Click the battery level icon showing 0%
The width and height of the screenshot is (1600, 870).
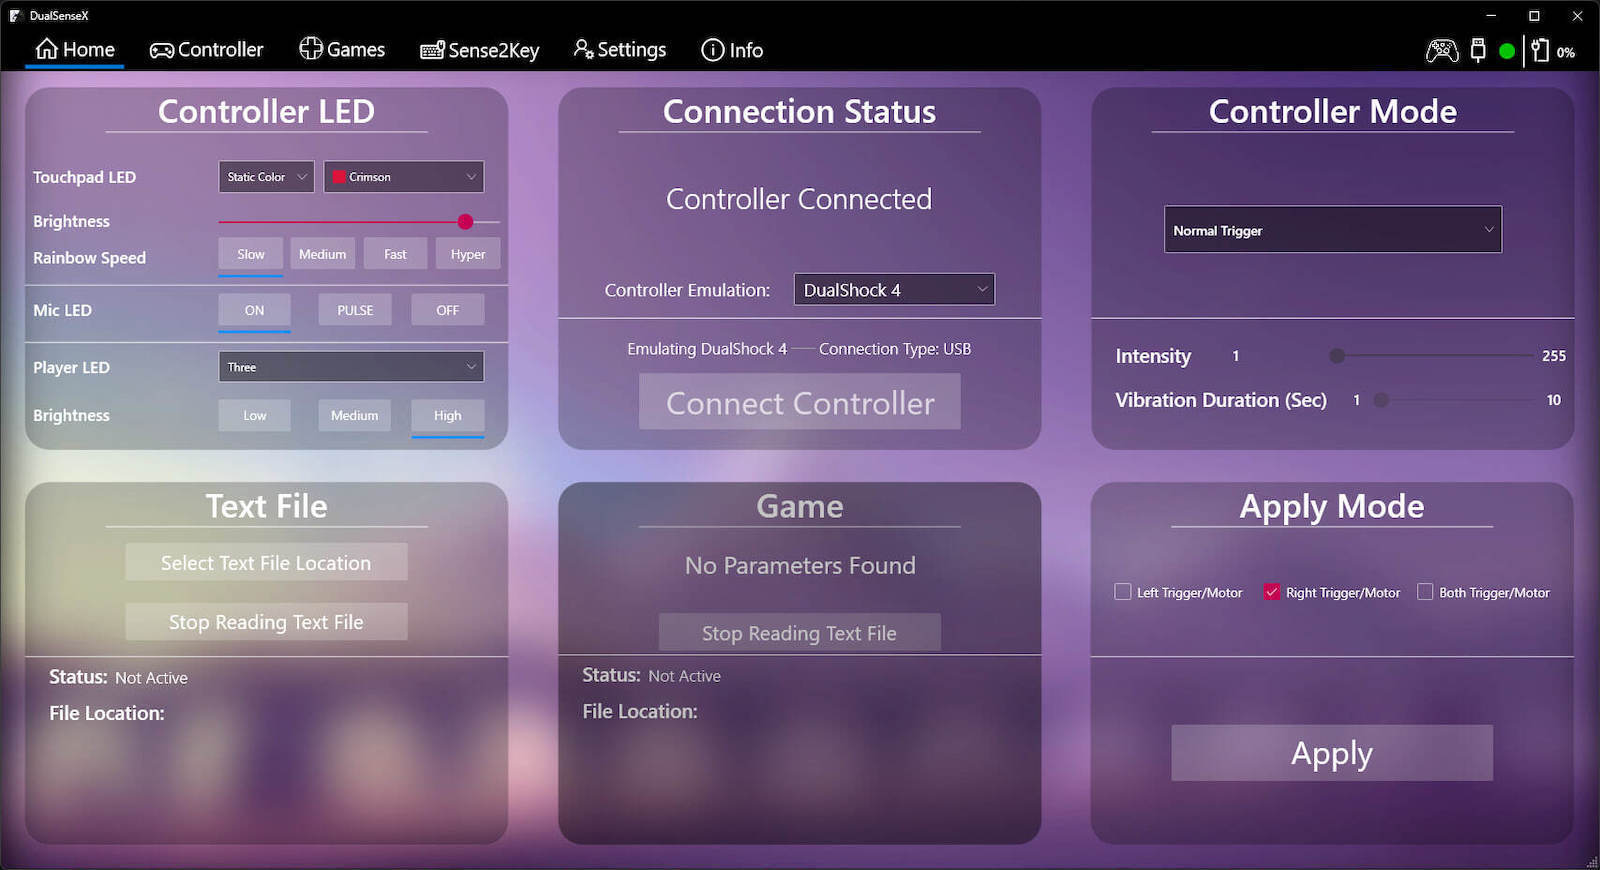point(1540,51)
